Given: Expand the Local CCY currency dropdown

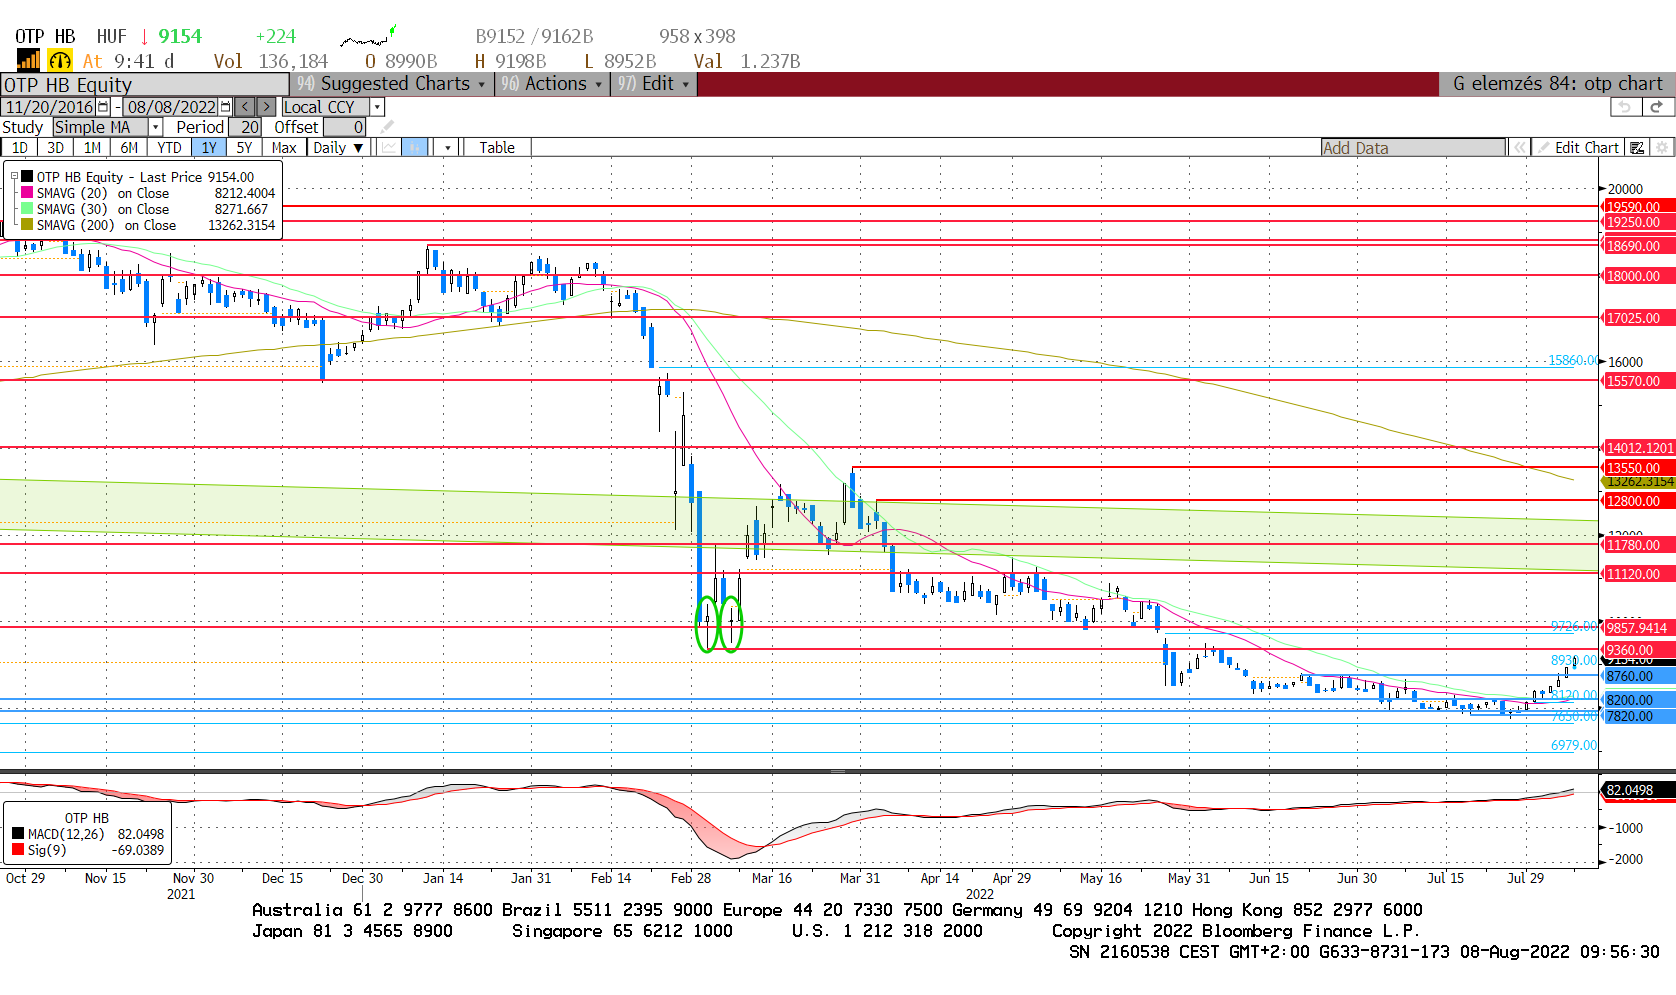Looking at the screenshot, I should click(377, 107).
